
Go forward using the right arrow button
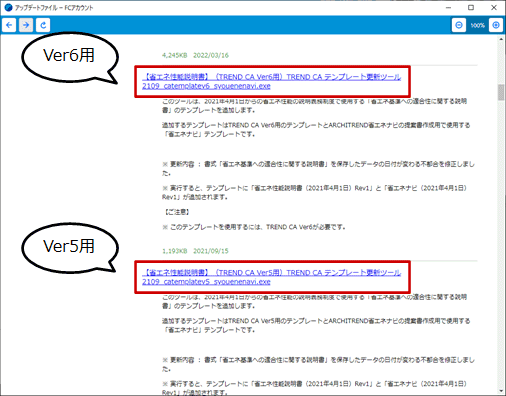coord(26,25)
